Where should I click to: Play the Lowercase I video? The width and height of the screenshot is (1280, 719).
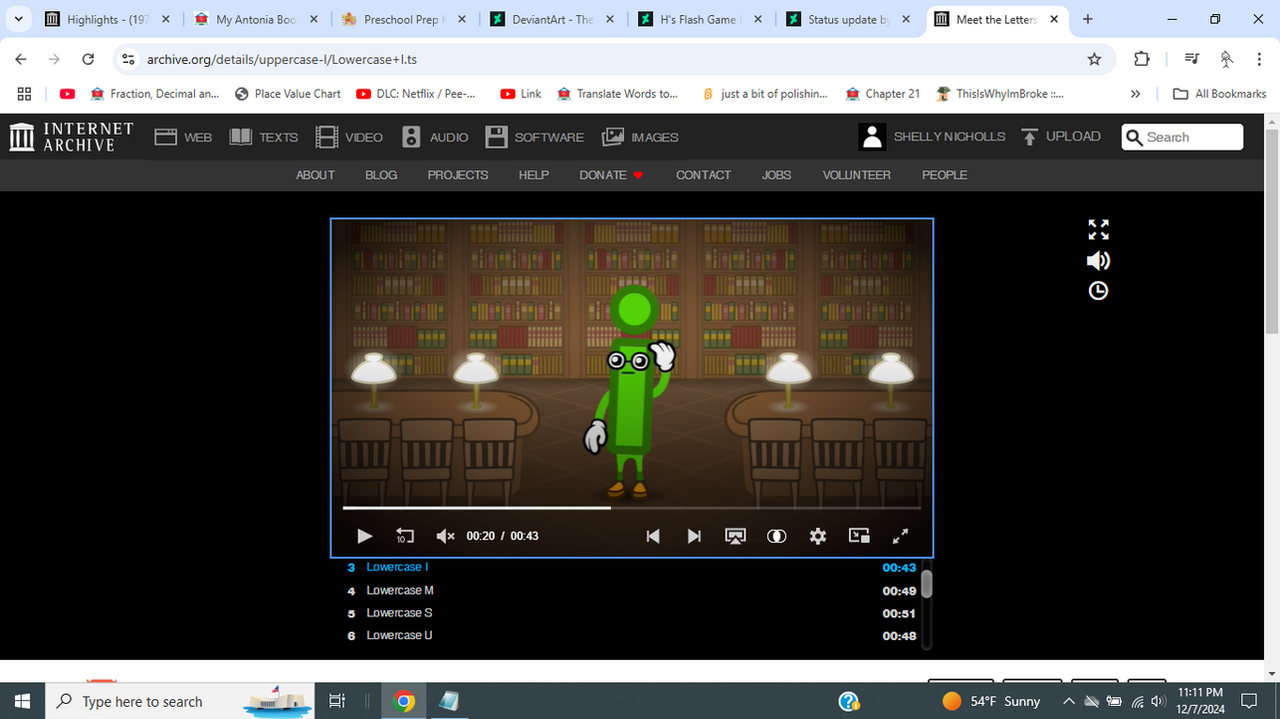(365, 536)
